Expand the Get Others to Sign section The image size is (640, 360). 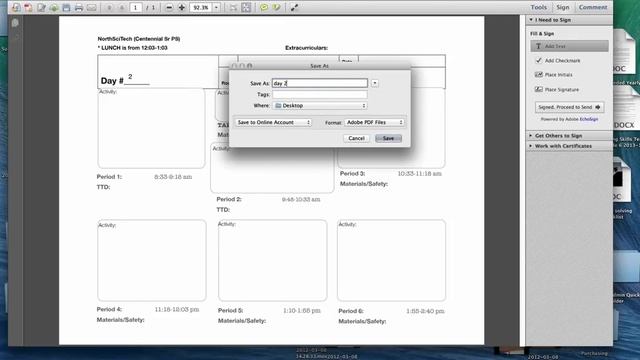coord(569,136)
